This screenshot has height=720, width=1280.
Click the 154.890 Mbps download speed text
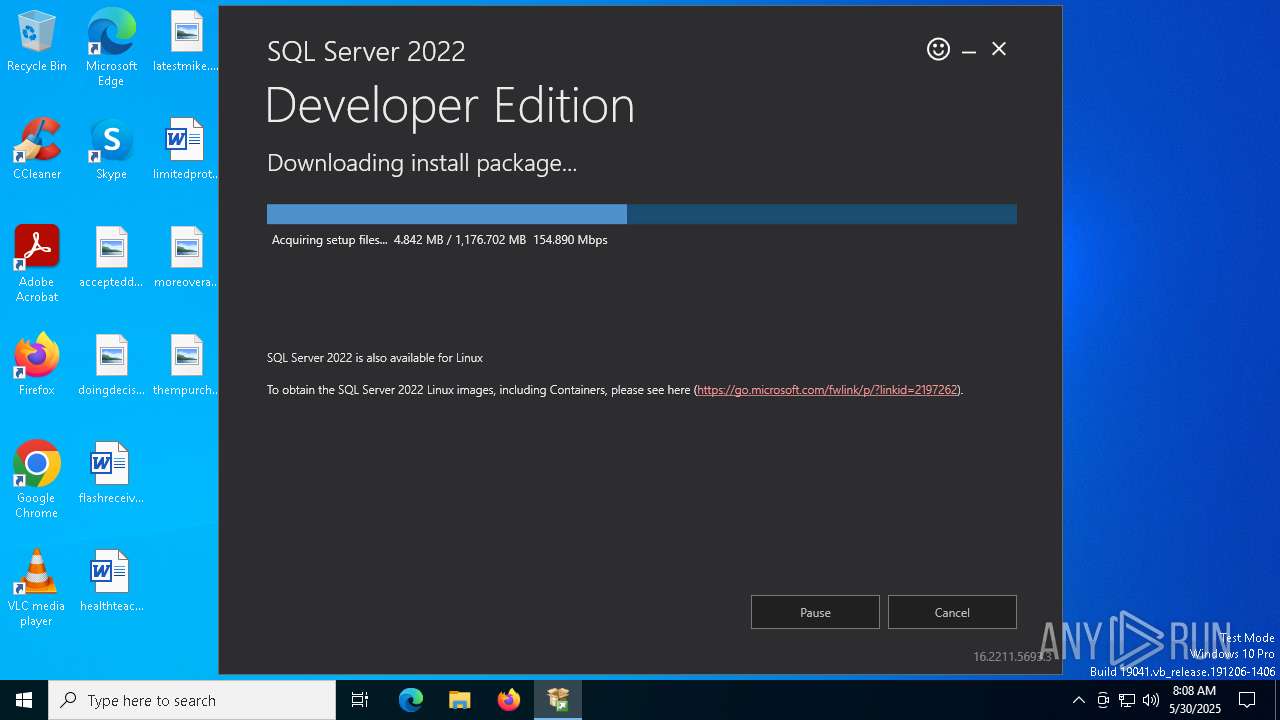[570, 240]
